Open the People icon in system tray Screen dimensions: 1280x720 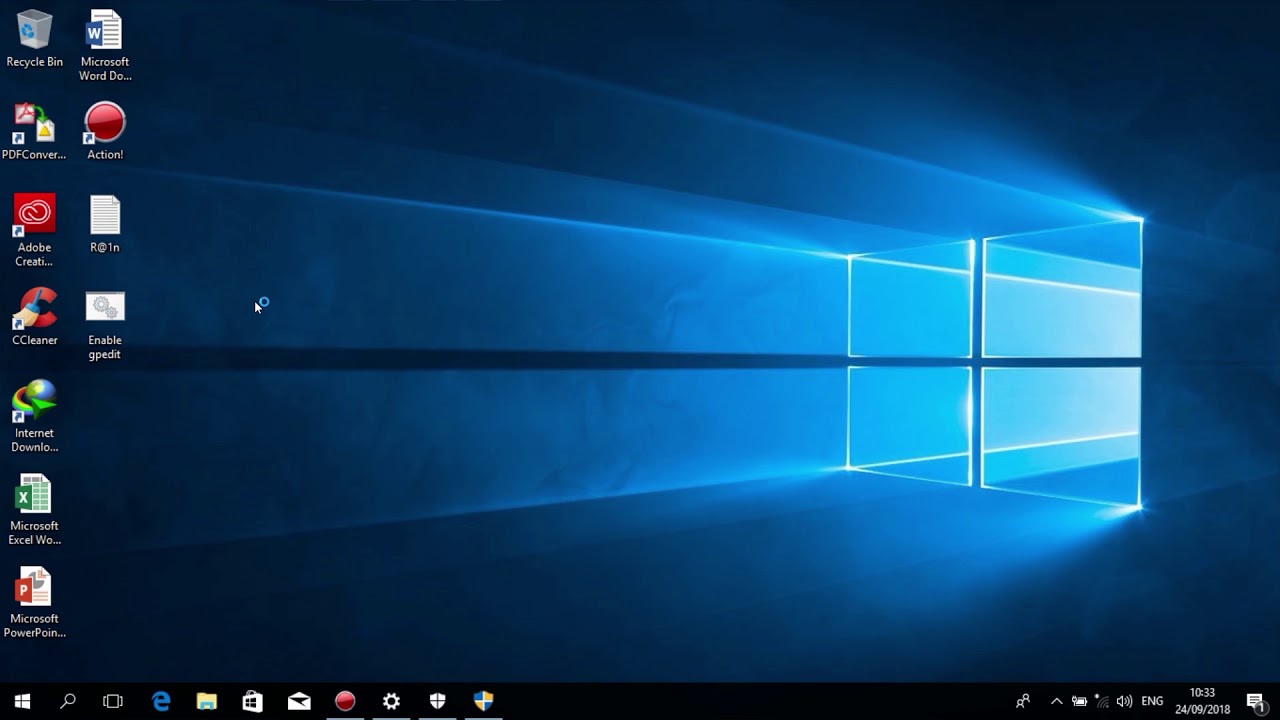pos(1023,701)
